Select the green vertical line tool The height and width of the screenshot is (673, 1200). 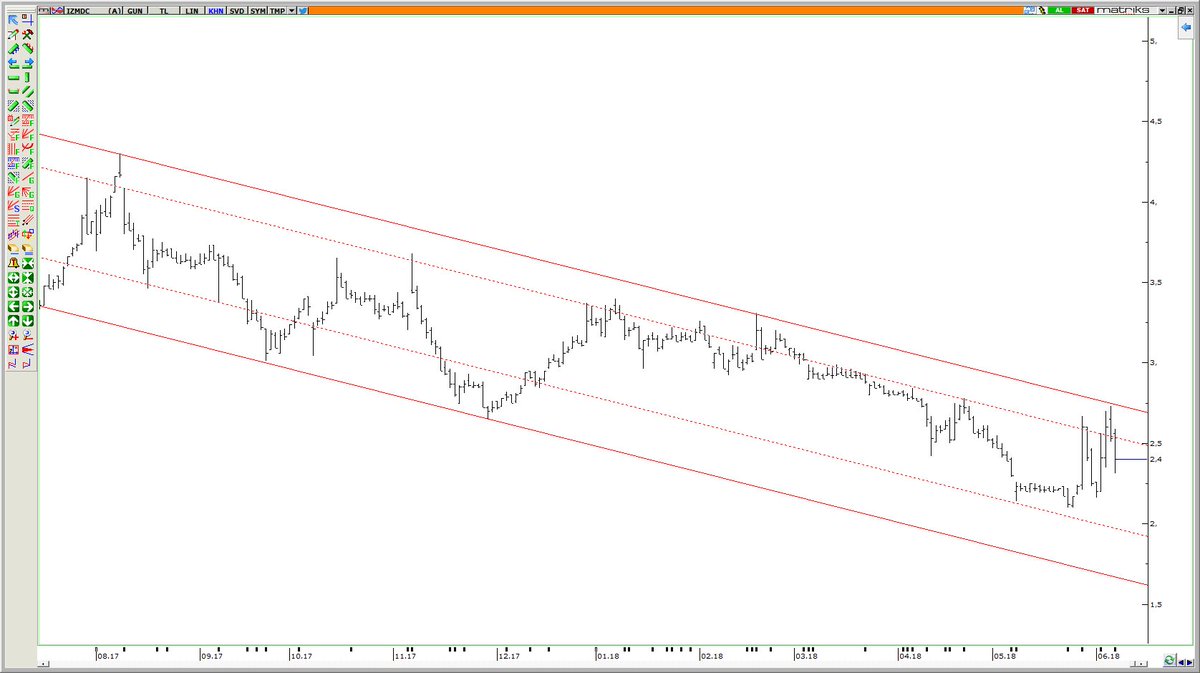28,77
